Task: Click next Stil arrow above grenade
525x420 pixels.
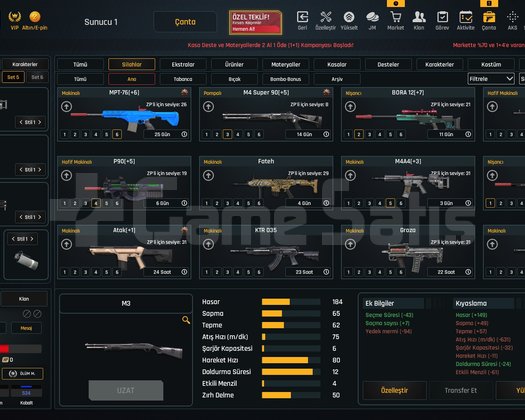Action: (32, 239)
